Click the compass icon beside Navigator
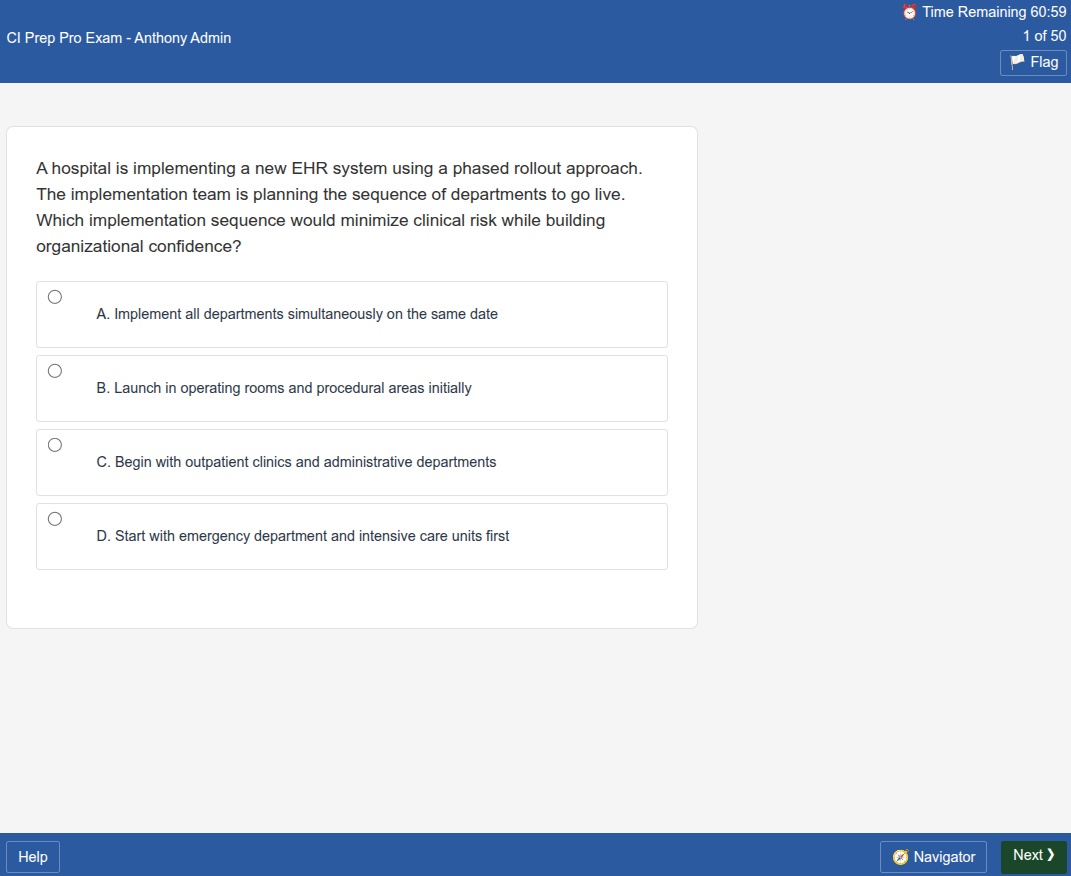This screenshot has width=1071, height=876. tap(900, 857)
